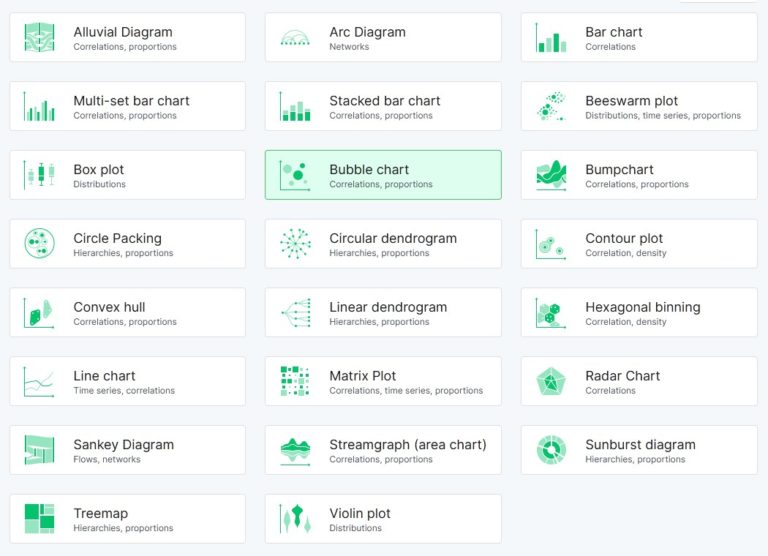768x556 pixels.
Task: Click 'Hierarchies, proportions' under Treemap
Action: pyautogui.click(x=123, y=528)
